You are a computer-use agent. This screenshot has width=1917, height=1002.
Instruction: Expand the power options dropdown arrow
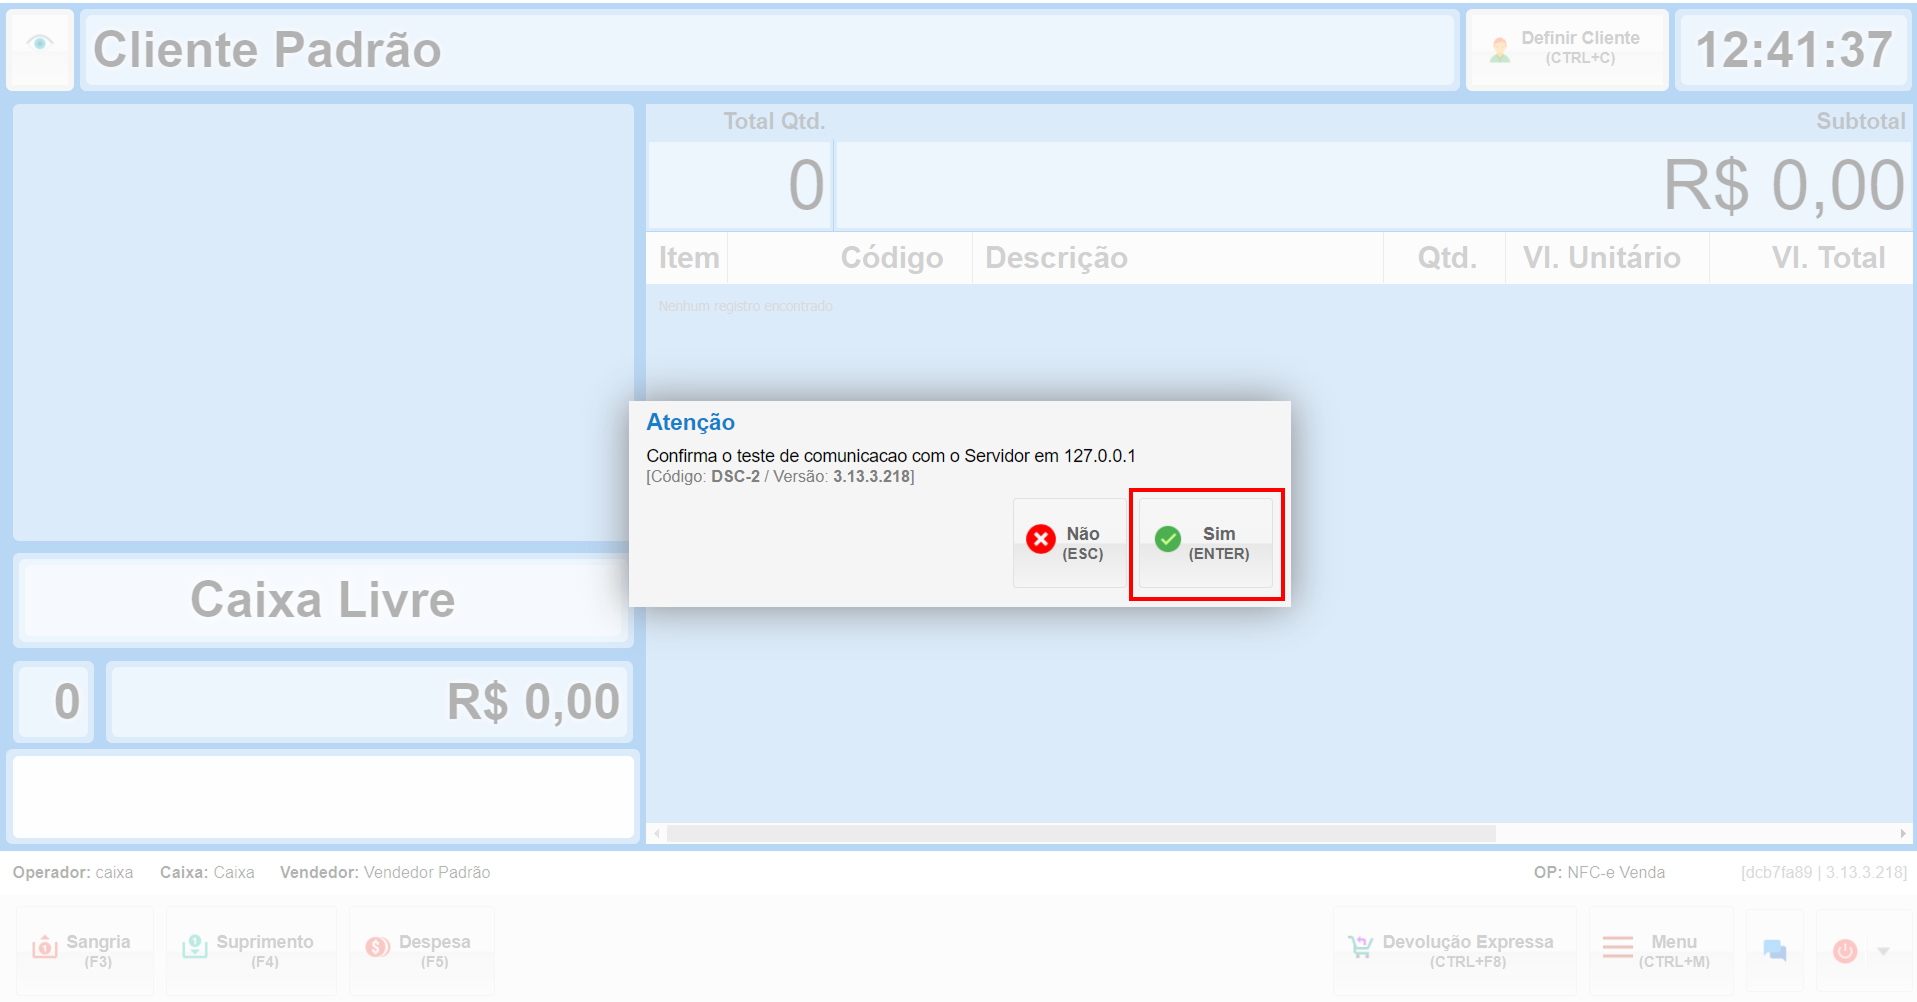click(x=1884, y=950)
